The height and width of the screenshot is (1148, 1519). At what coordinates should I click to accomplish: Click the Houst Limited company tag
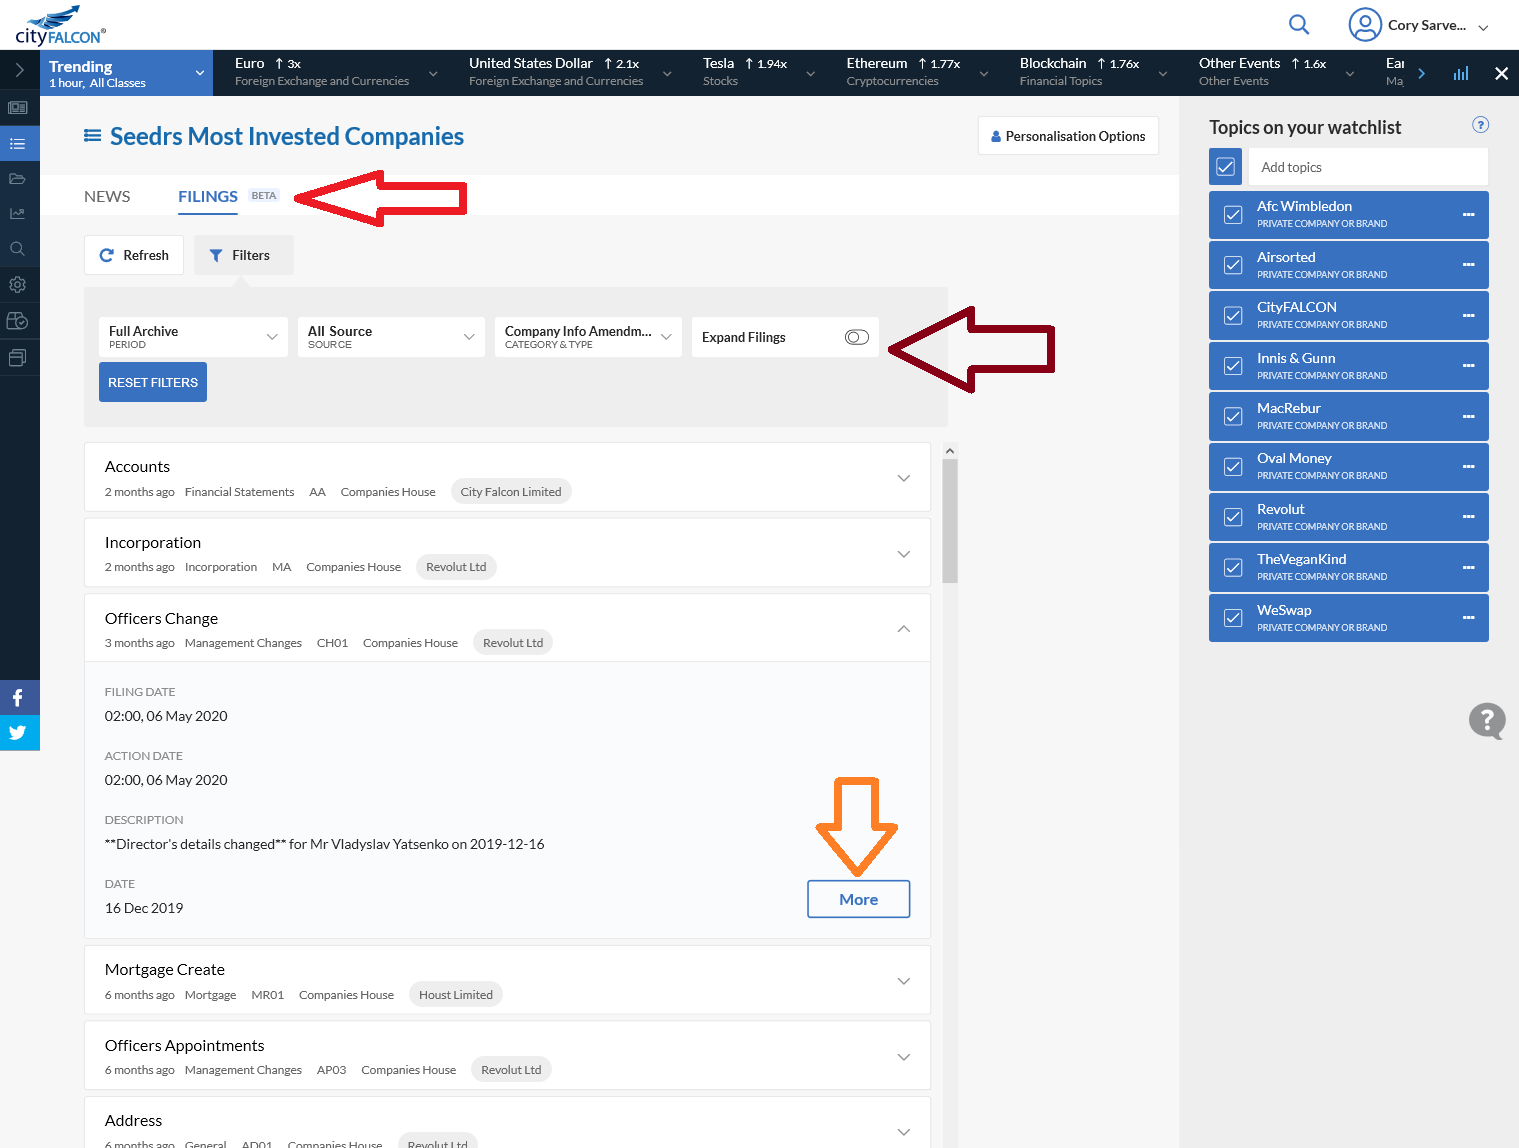pos(456,994)
